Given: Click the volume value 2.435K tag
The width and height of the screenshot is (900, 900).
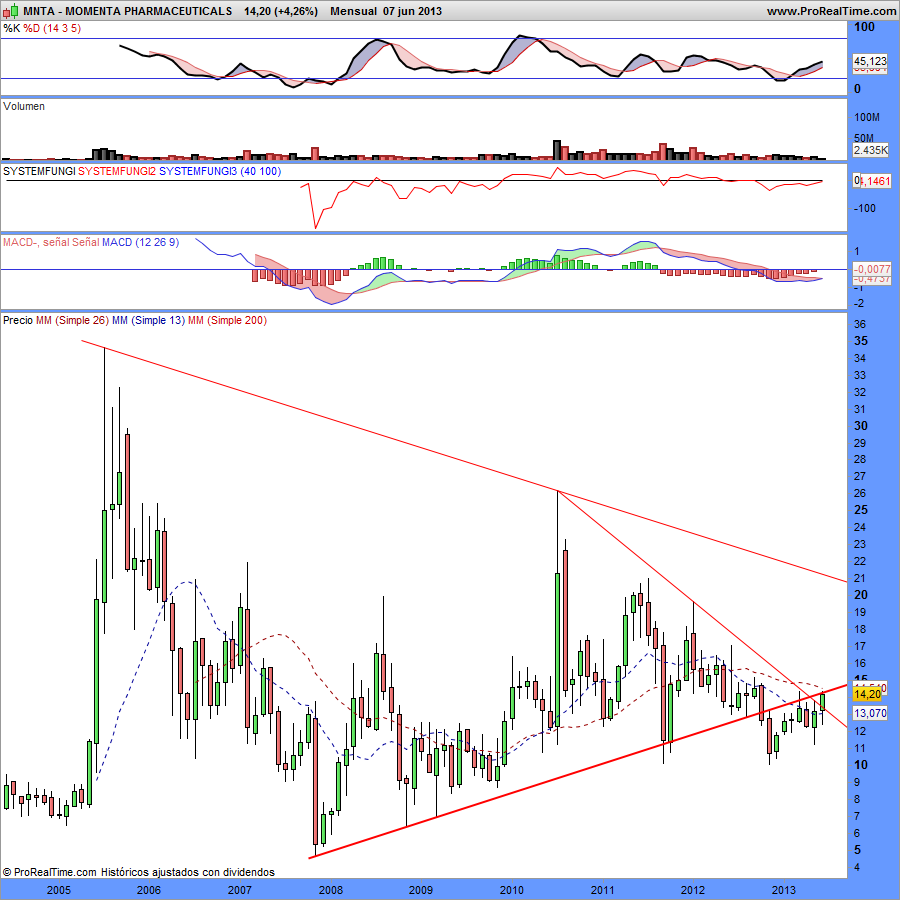Looking at the screenshot, I should (870, 150).
